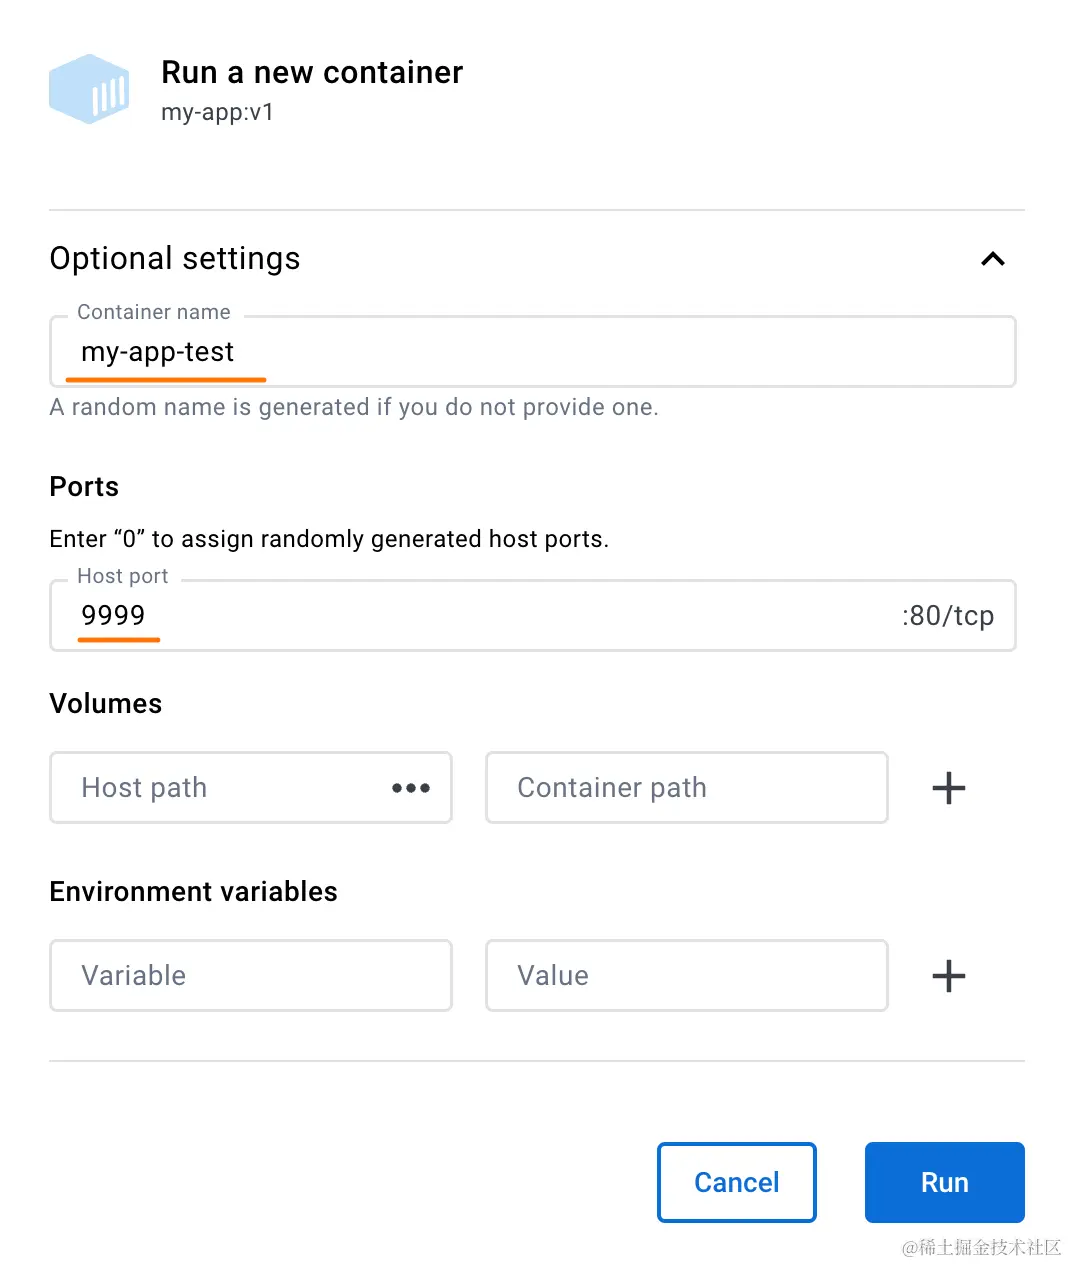Add another environment variable with plus icon
Image resolution: width=1068 pixels, height=1264 pixels.
[948, 976]
